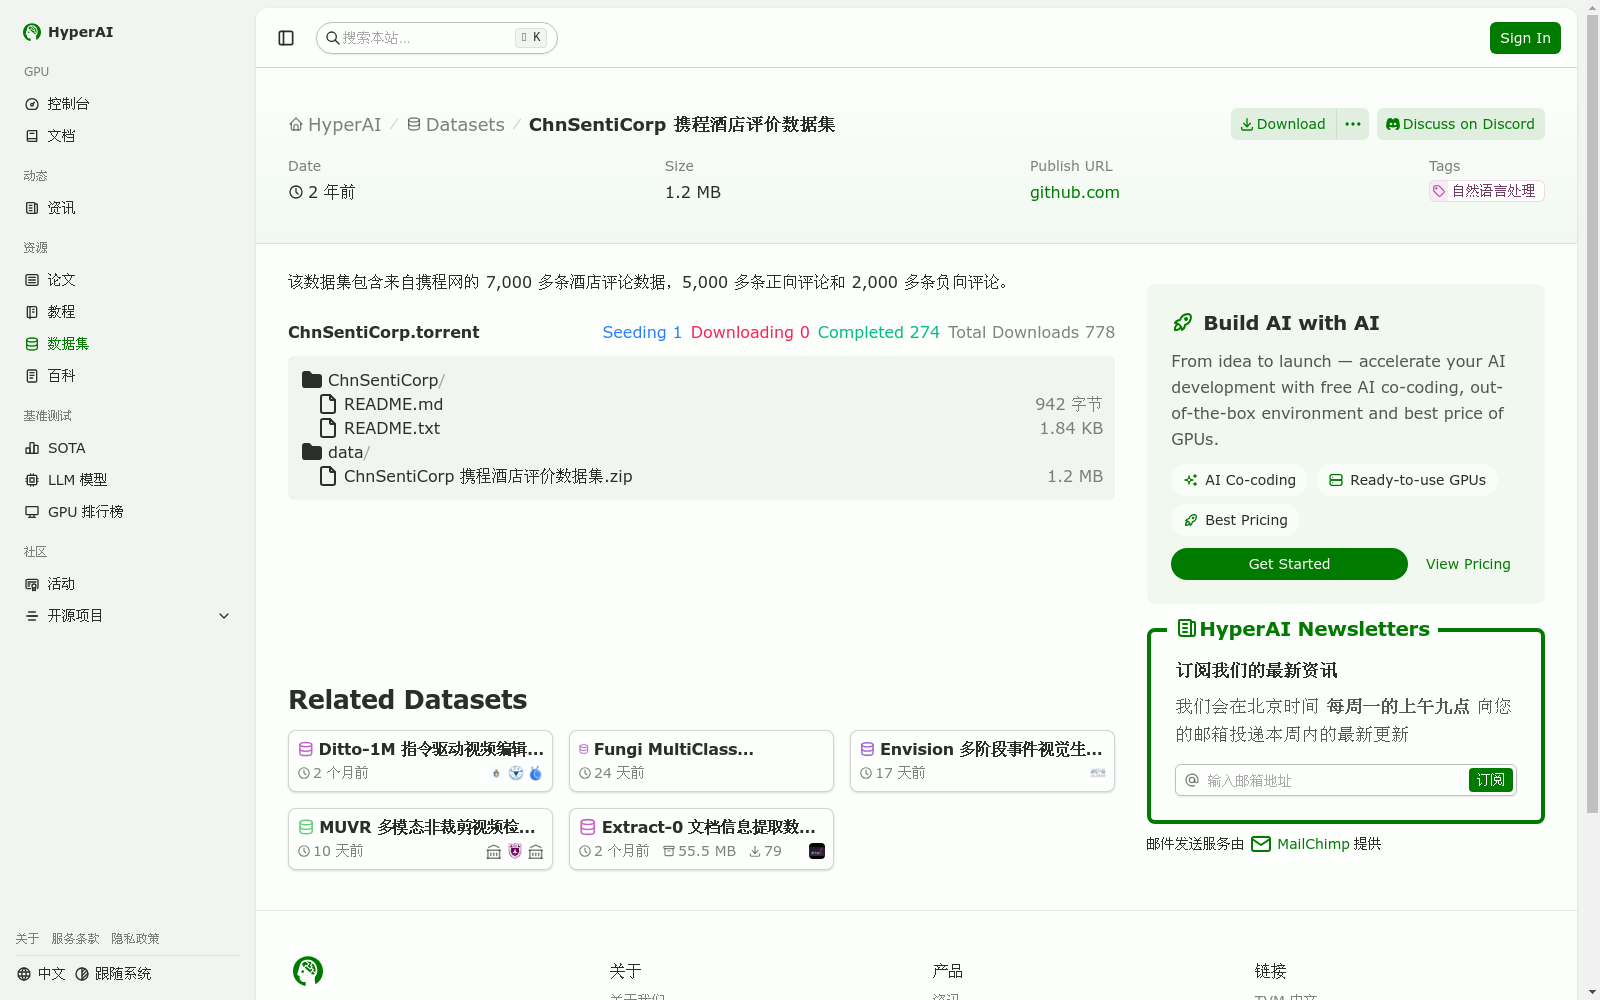Open 文档 docs in sidebar
Image resolution: width=1600 pixels, height=1000 pixels.
pos(128,136)
